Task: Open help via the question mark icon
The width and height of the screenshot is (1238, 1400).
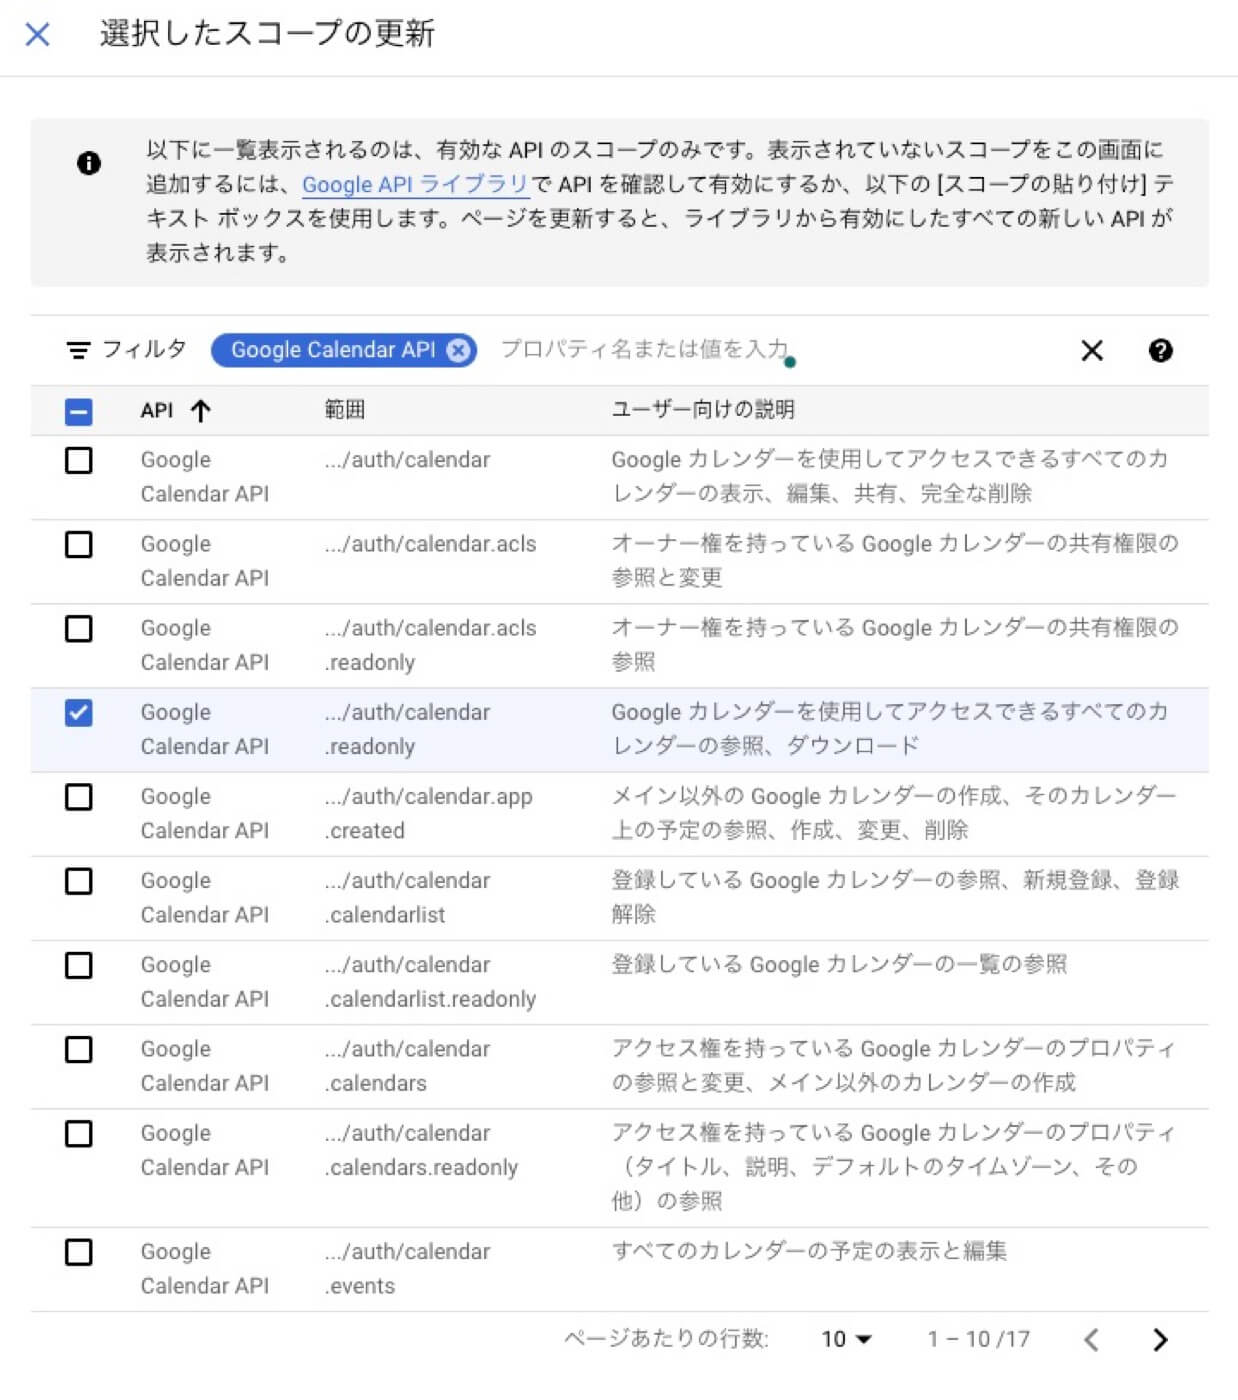Action: 1161,350
